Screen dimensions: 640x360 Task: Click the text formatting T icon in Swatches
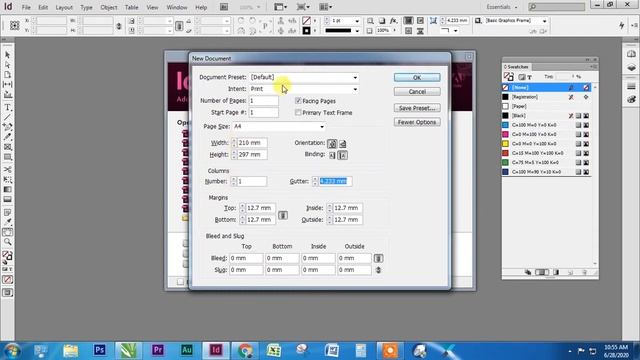[x=529, y=77]
